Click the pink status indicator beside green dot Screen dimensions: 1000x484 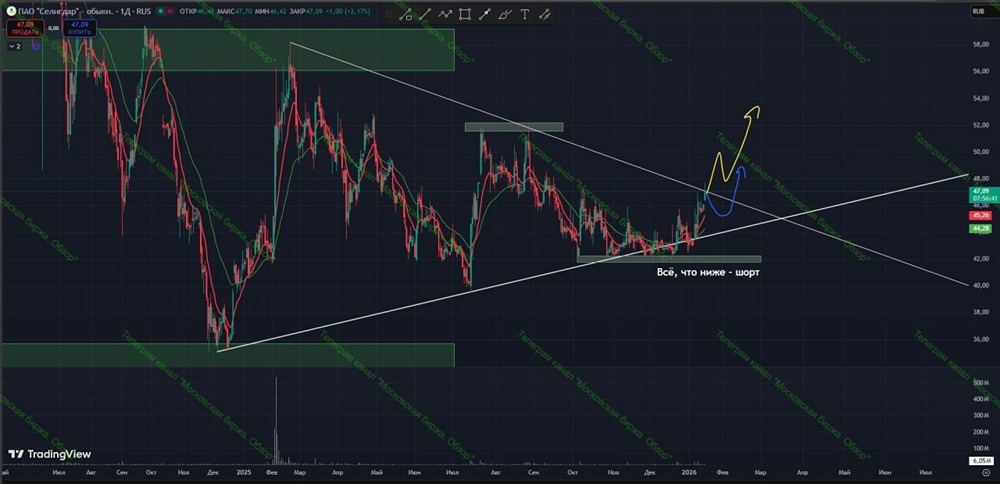pyautogui.click(x=170, y=11)
